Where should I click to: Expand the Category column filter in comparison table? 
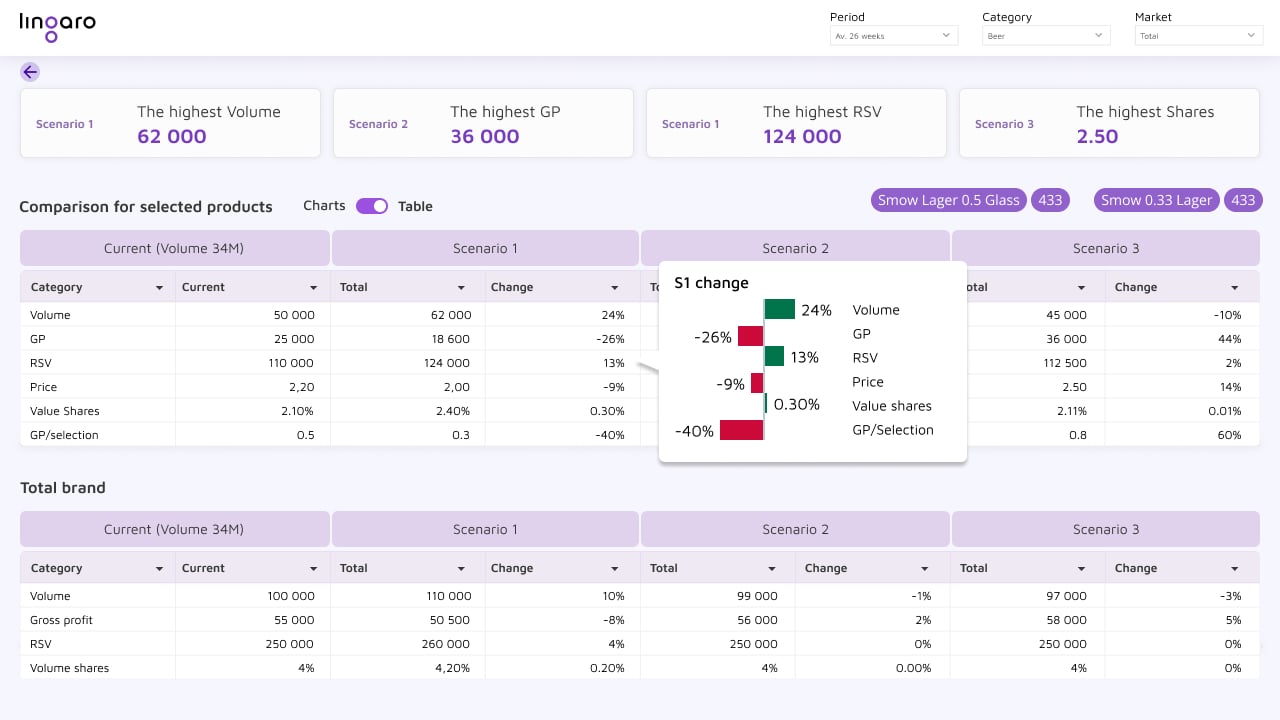(x=158, y=287)
